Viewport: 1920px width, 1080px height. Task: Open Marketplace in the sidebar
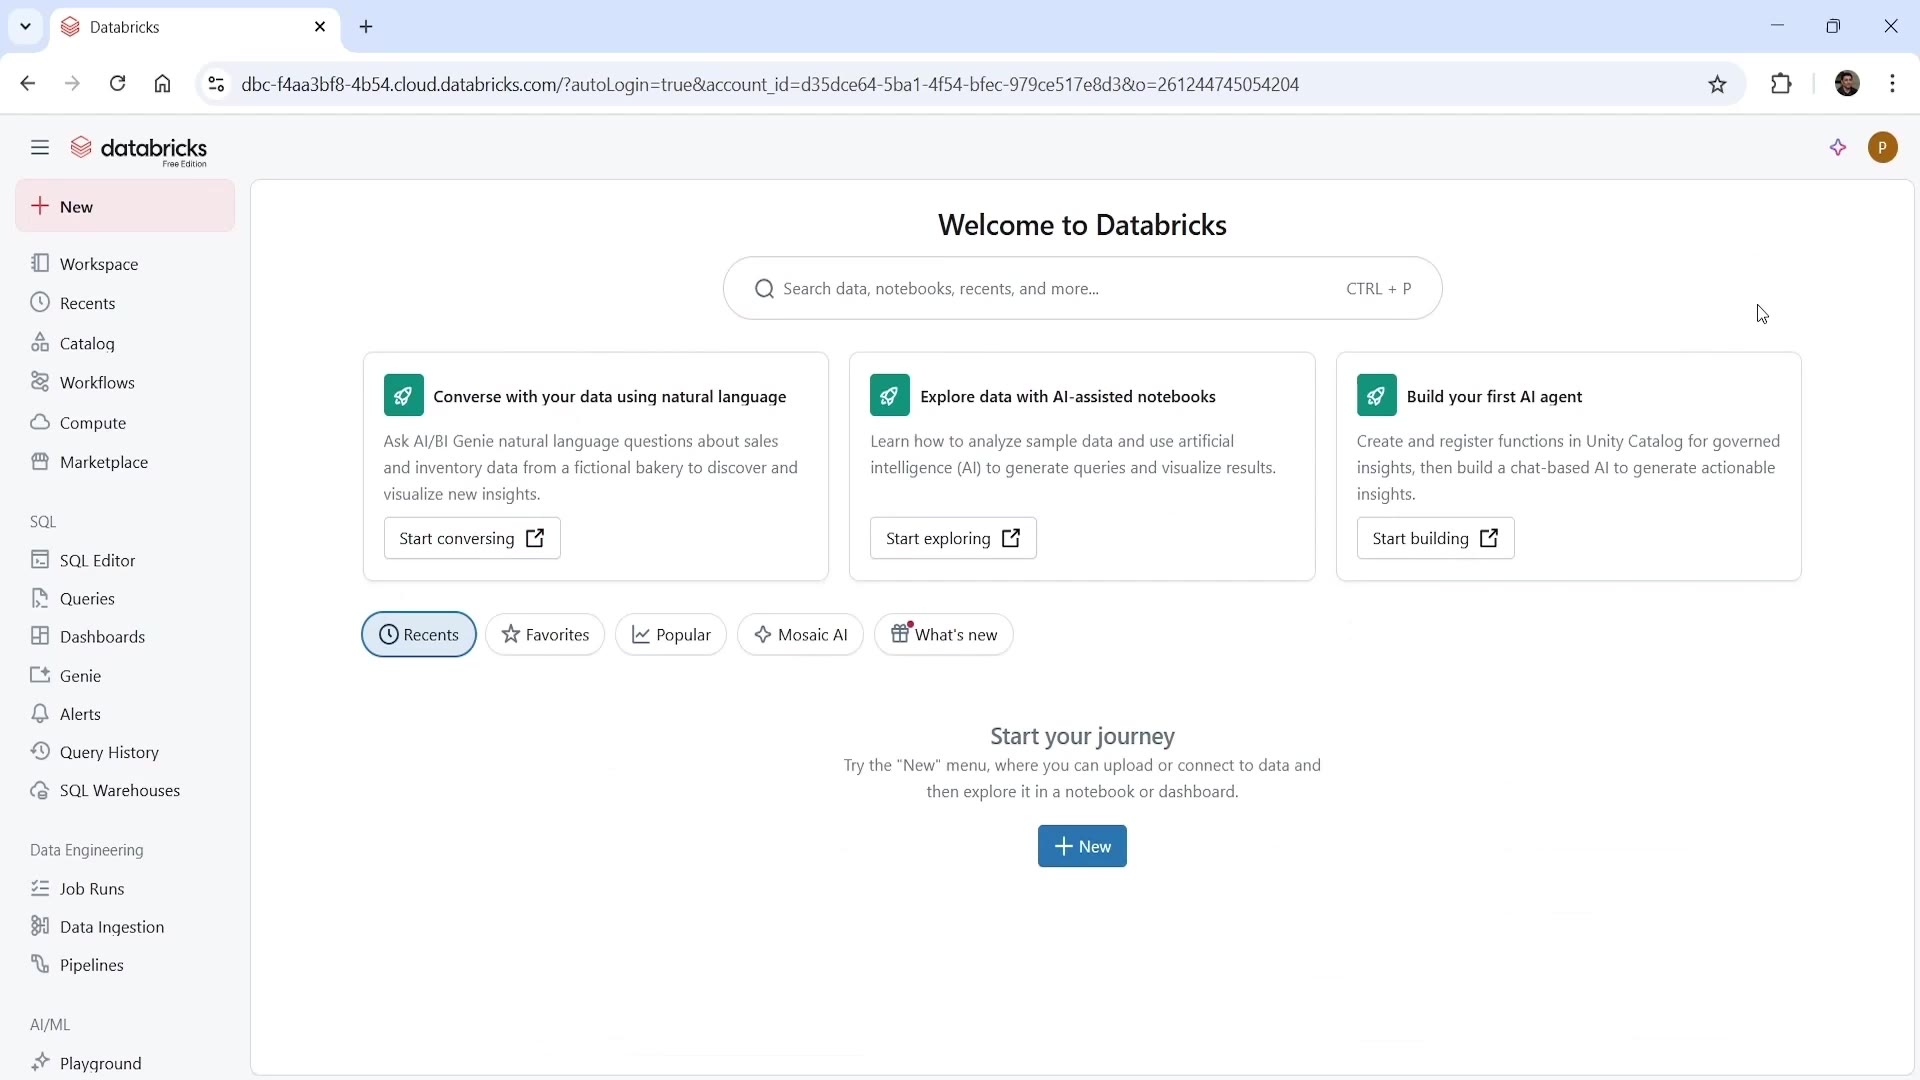point(125,462)
